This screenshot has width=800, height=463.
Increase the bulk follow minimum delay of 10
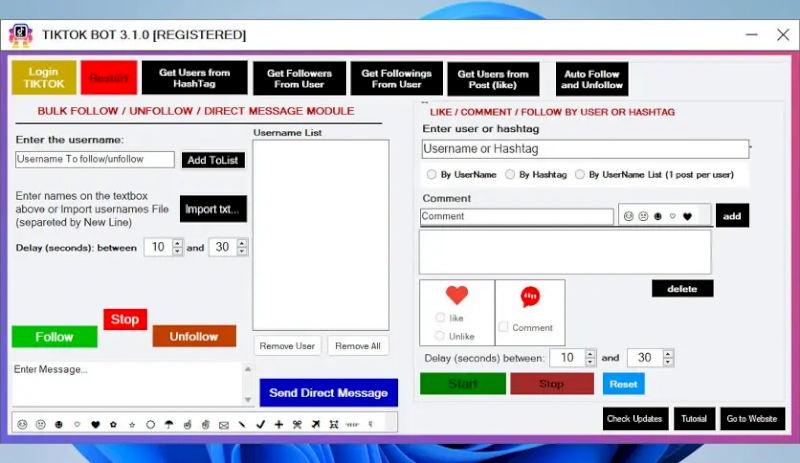tap(177, 243)
